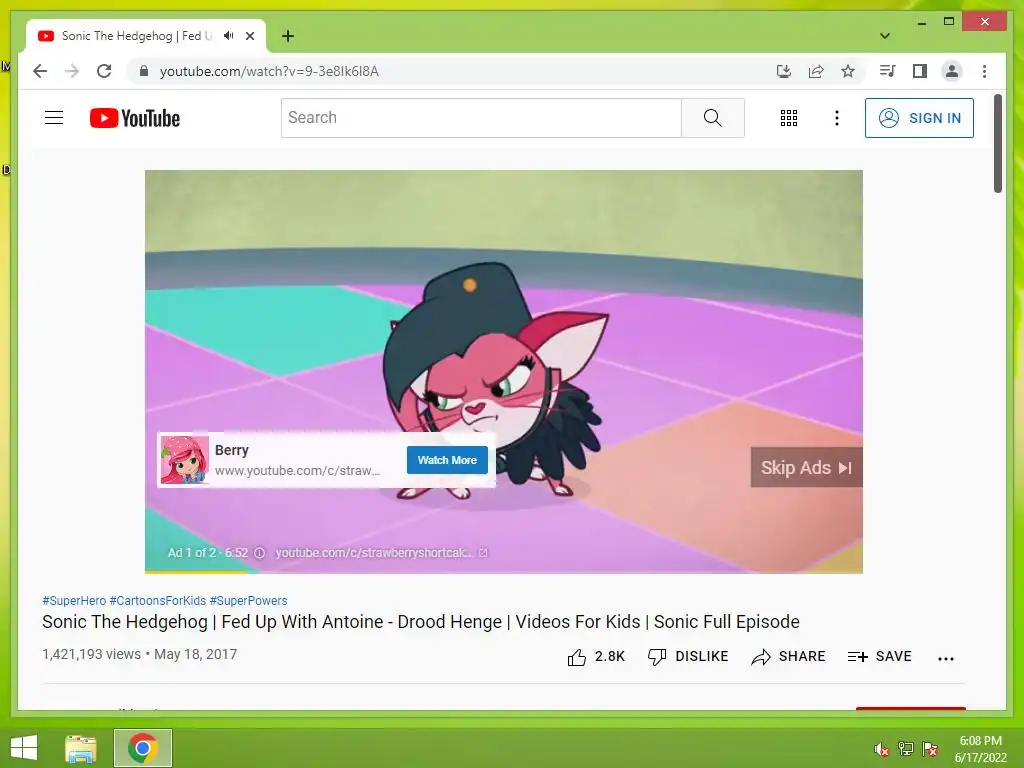1024x768 pixels.
Task: Share this page via address bar icon
Action: coord(816,71)
